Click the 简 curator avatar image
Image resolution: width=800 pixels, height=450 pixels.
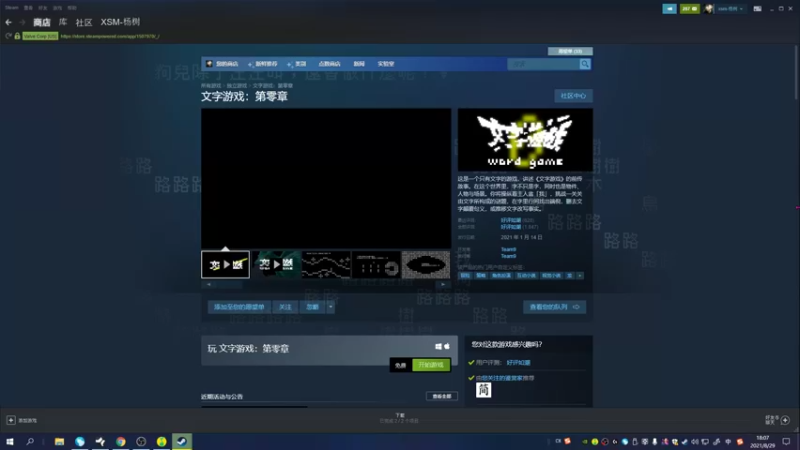483,390
